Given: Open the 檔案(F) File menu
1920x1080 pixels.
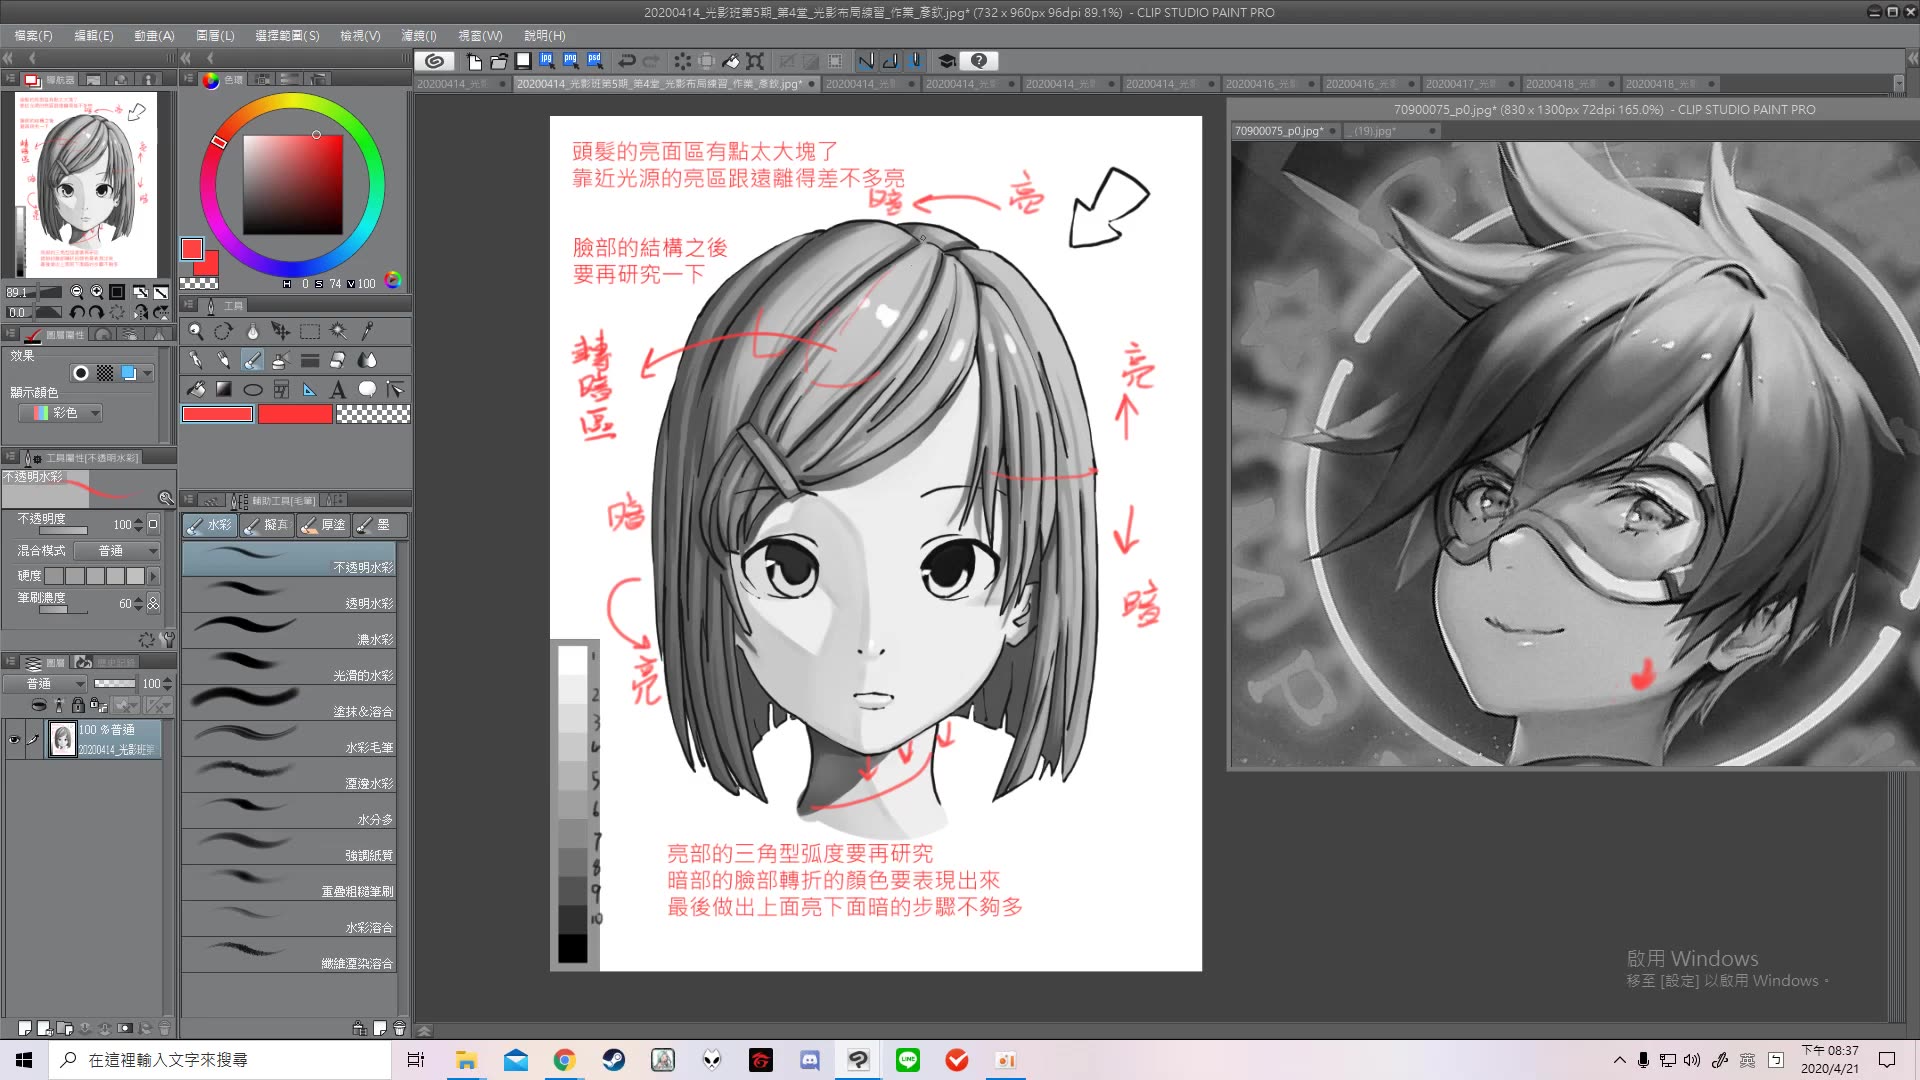Looking at the screenshot, I should coord(34,35).
